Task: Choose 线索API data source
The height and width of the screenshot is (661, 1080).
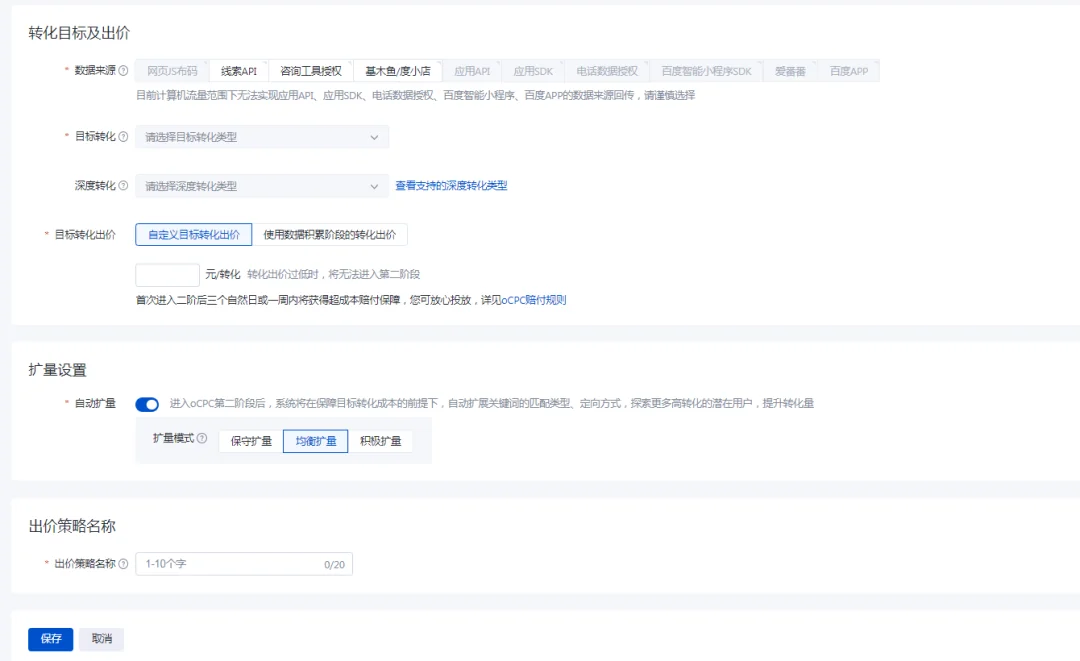Action: tap(239, 71)
